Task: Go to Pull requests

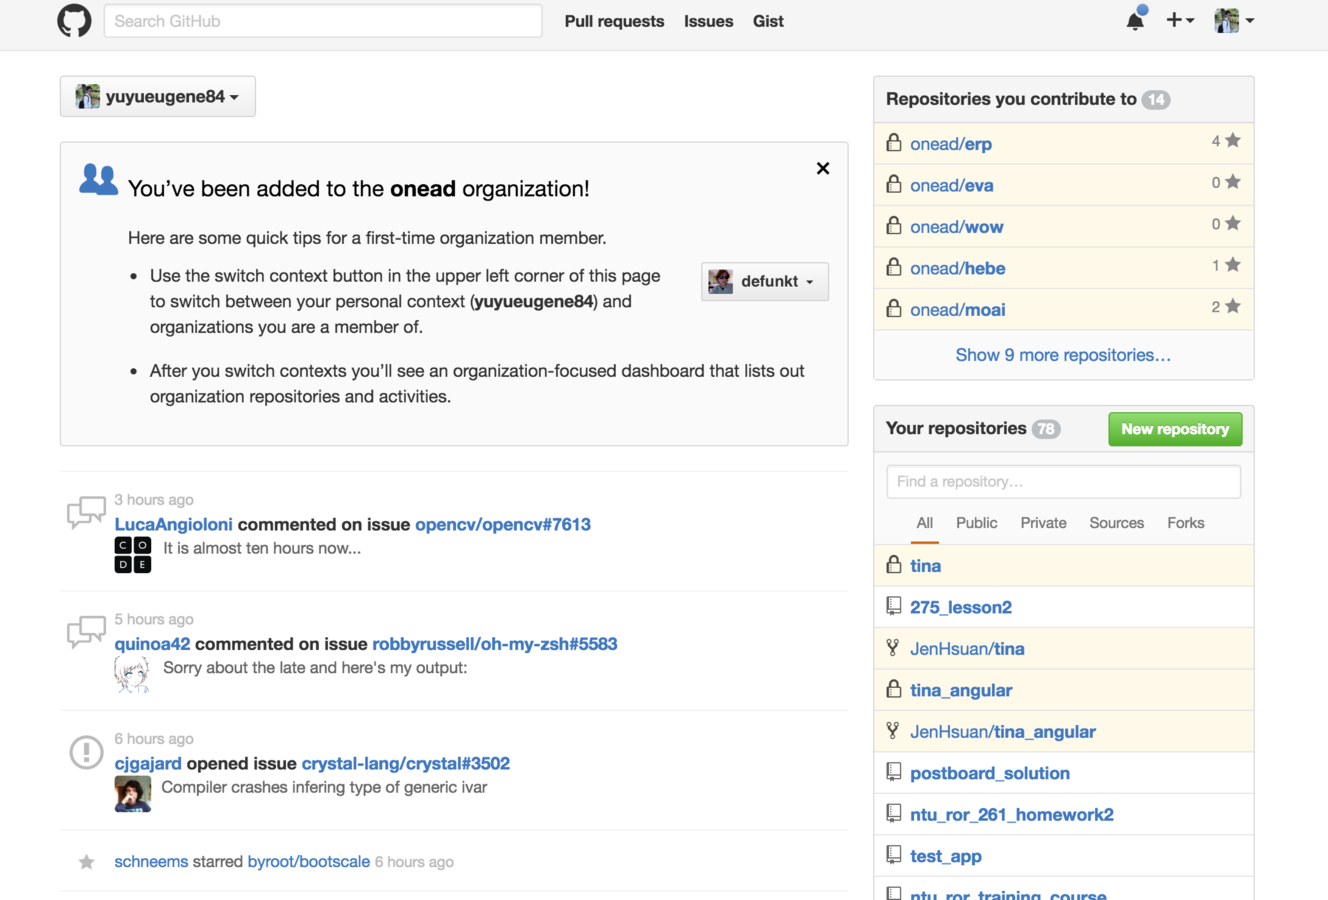Action: tap(614, 21)
